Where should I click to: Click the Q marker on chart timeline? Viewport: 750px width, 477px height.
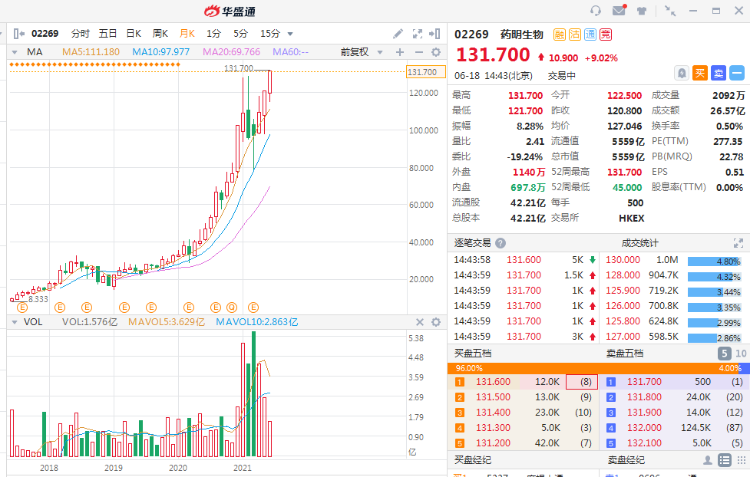(232, 307)
